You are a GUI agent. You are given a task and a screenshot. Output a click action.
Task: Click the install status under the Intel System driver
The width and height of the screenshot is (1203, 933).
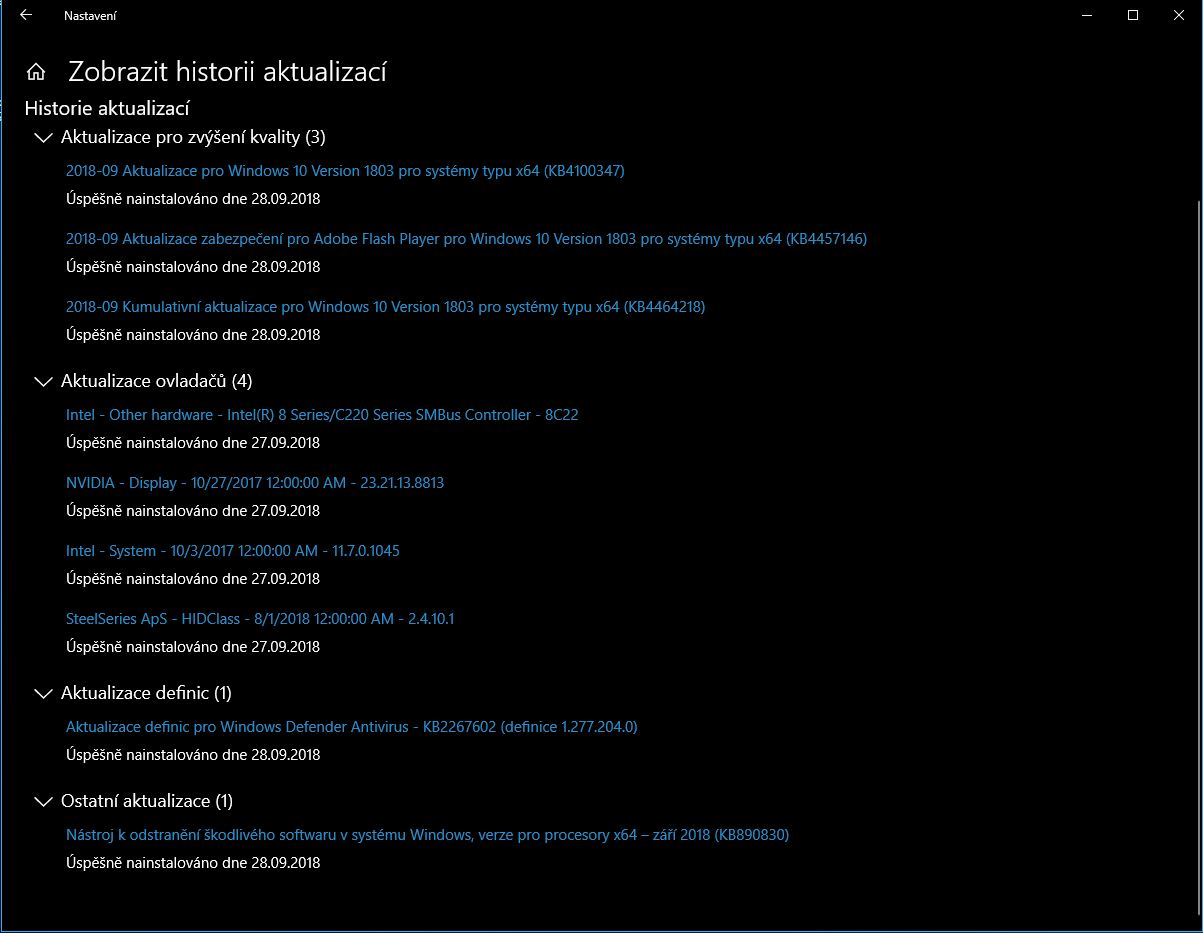click(x=193, y=579)
